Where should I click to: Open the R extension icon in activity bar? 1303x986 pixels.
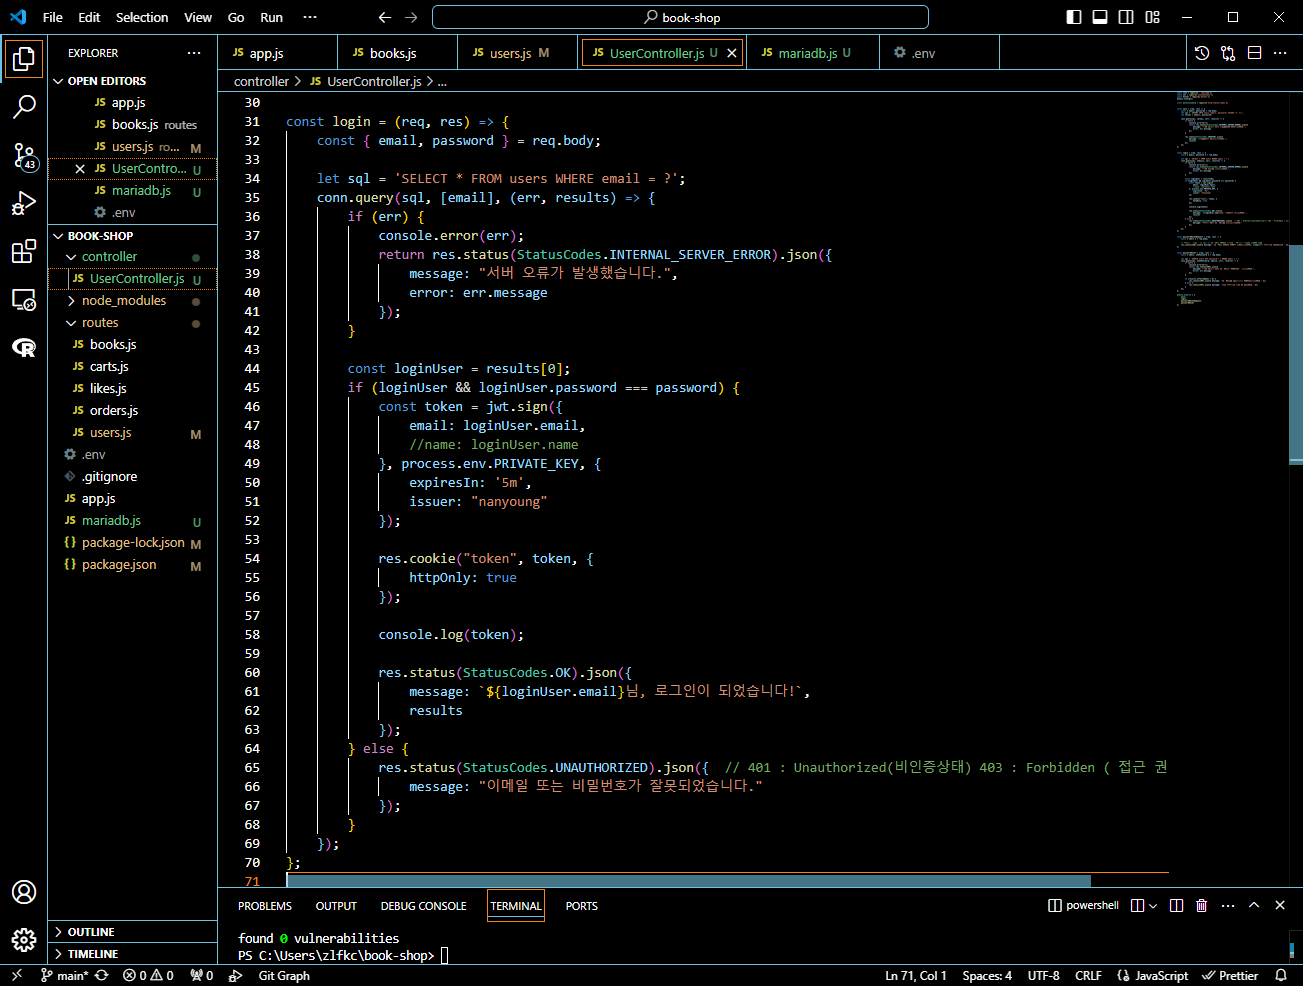click(x=24, y=347)
